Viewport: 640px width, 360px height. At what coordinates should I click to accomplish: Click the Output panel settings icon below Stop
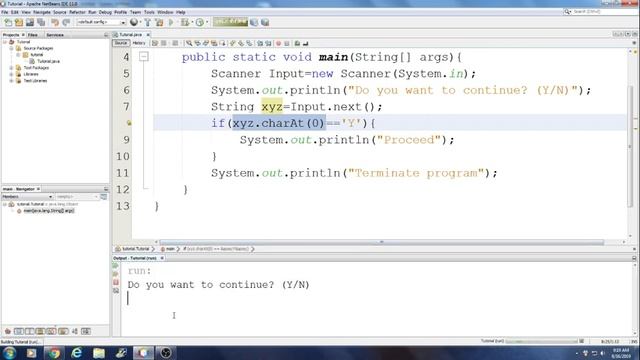coord(116,291)
